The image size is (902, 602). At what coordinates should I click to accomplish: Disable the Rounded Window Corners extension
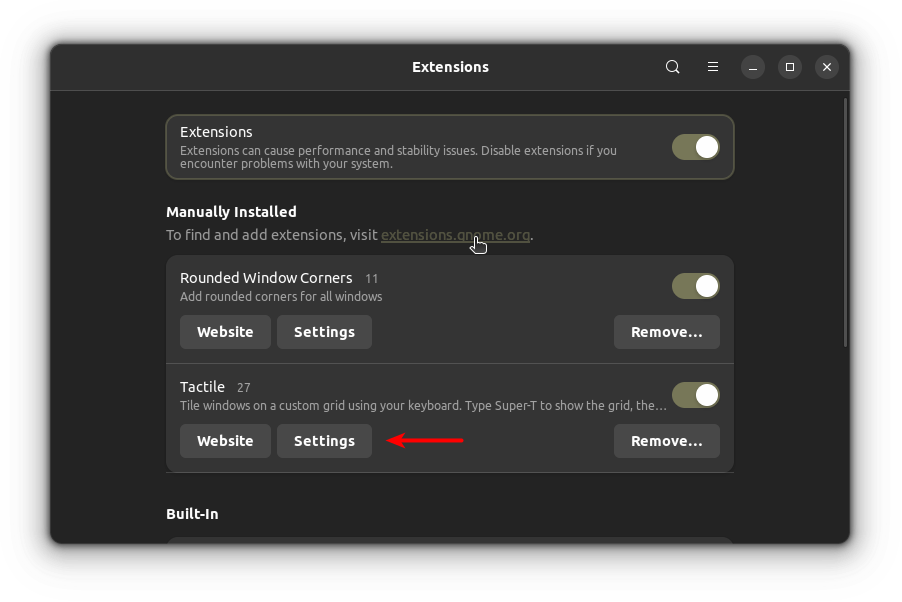point(696,286)
